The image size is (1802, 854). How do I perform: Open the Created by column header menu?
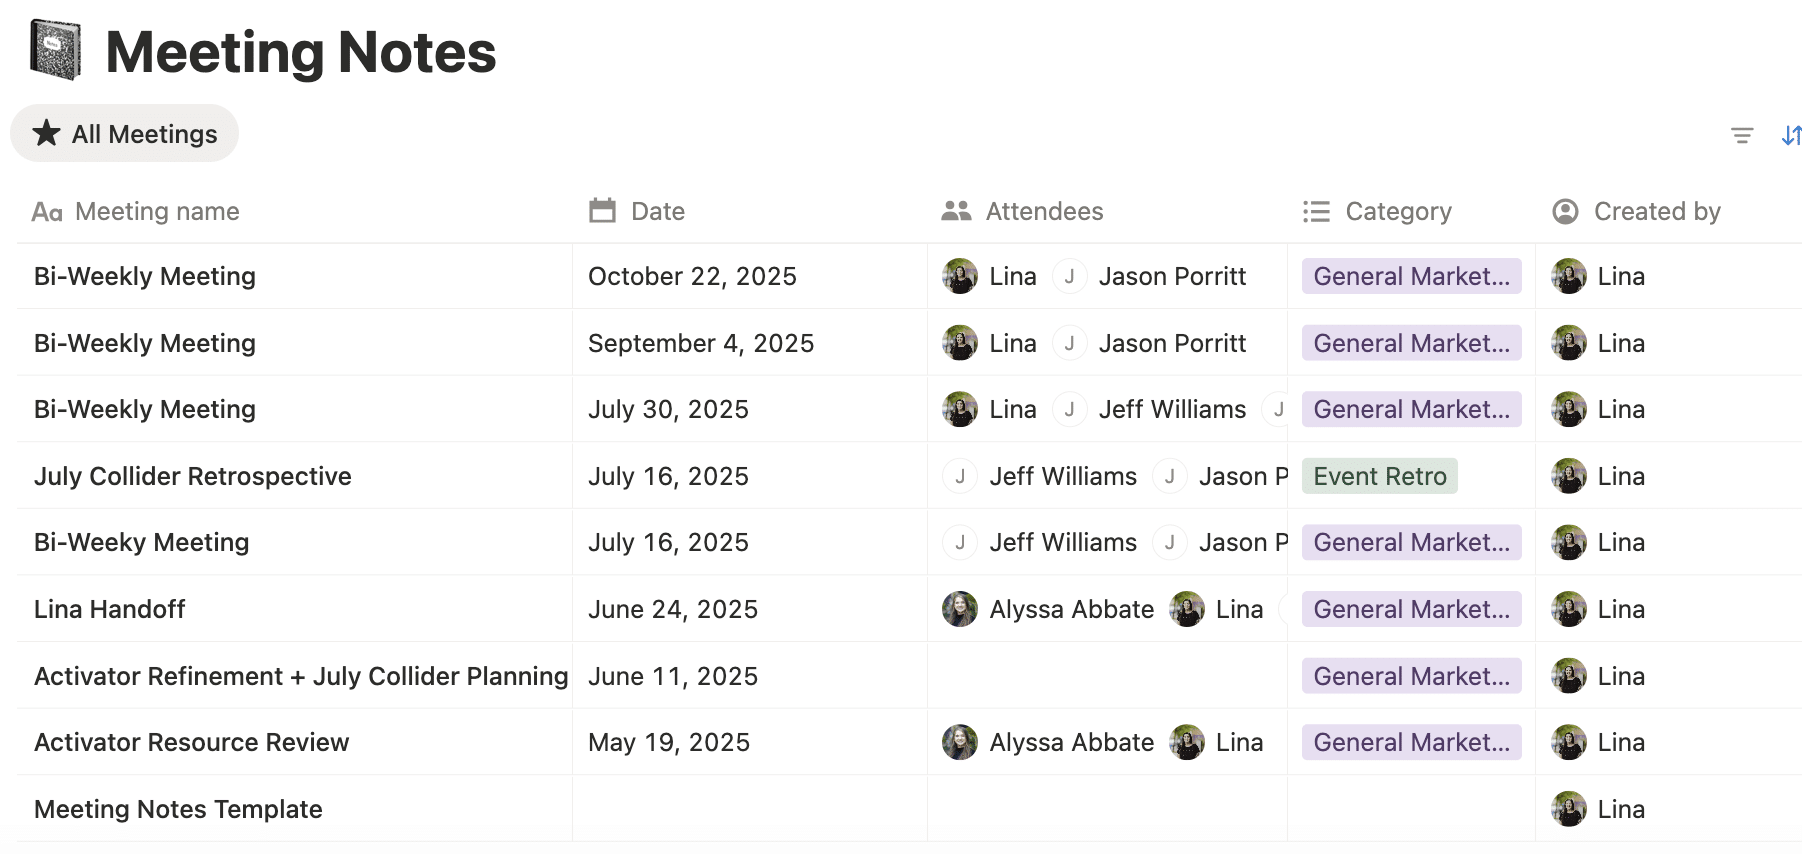tap(1656, 211)
